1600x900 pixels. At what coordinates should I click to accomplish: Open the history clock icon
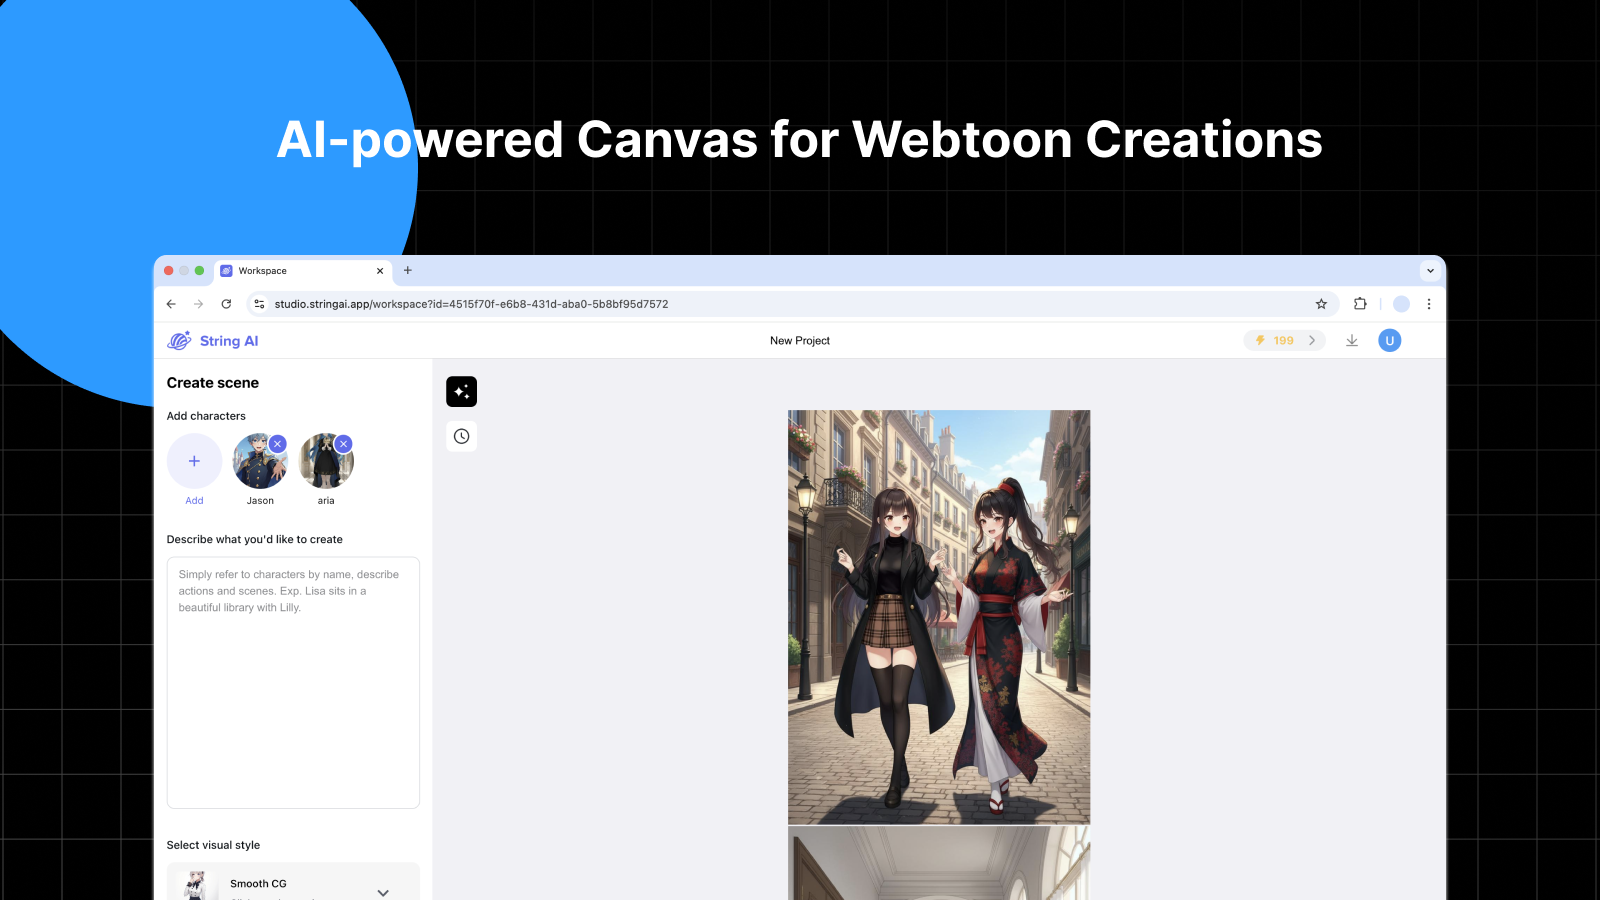point(461,436)
